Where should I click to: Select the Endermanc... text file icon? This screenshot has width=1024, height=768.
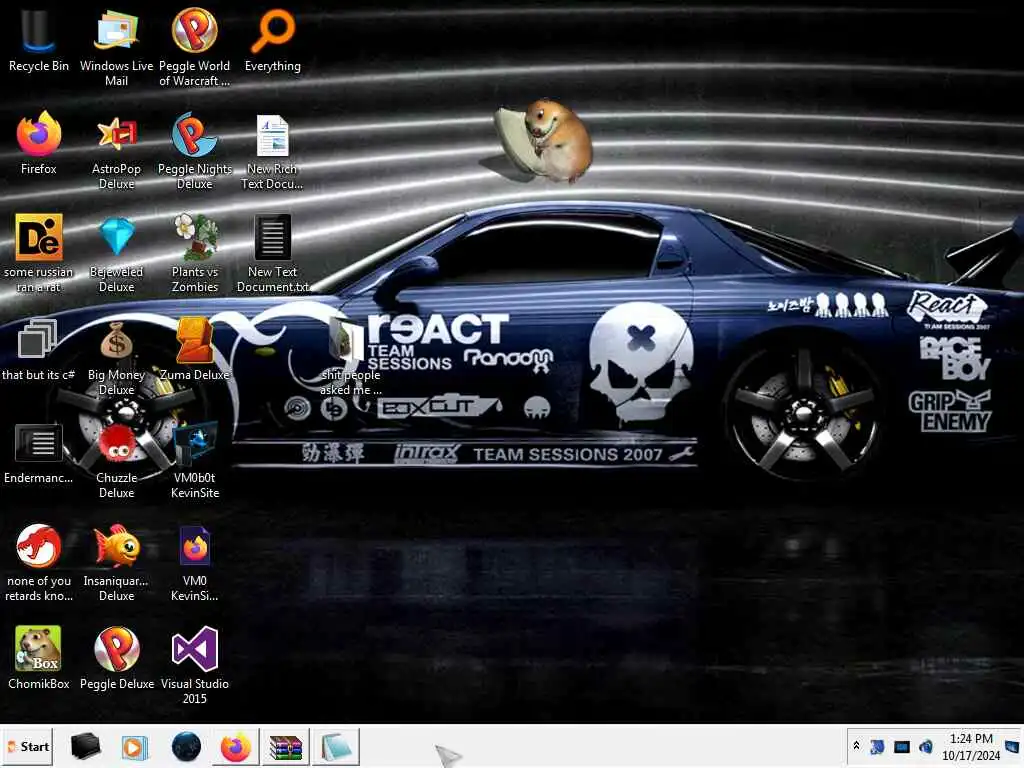[39, 453]
